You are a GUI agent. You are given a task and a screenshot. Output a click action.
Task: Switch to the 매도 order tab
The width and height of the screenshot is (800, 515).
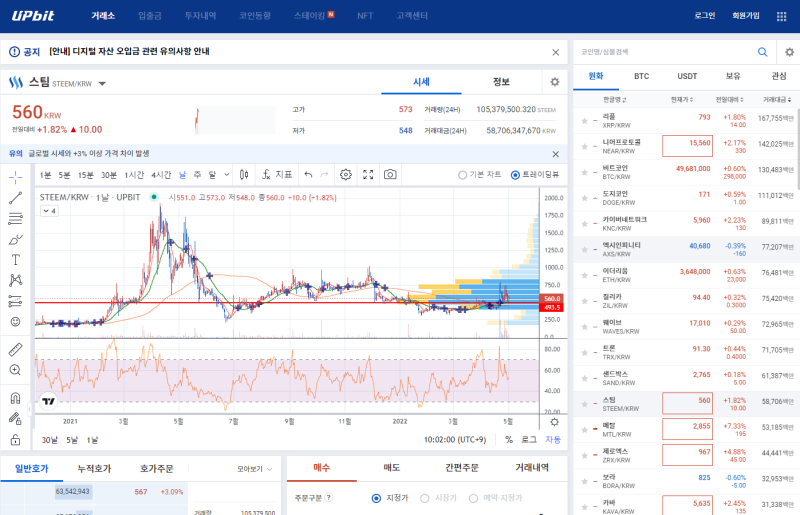pos(392,468)
